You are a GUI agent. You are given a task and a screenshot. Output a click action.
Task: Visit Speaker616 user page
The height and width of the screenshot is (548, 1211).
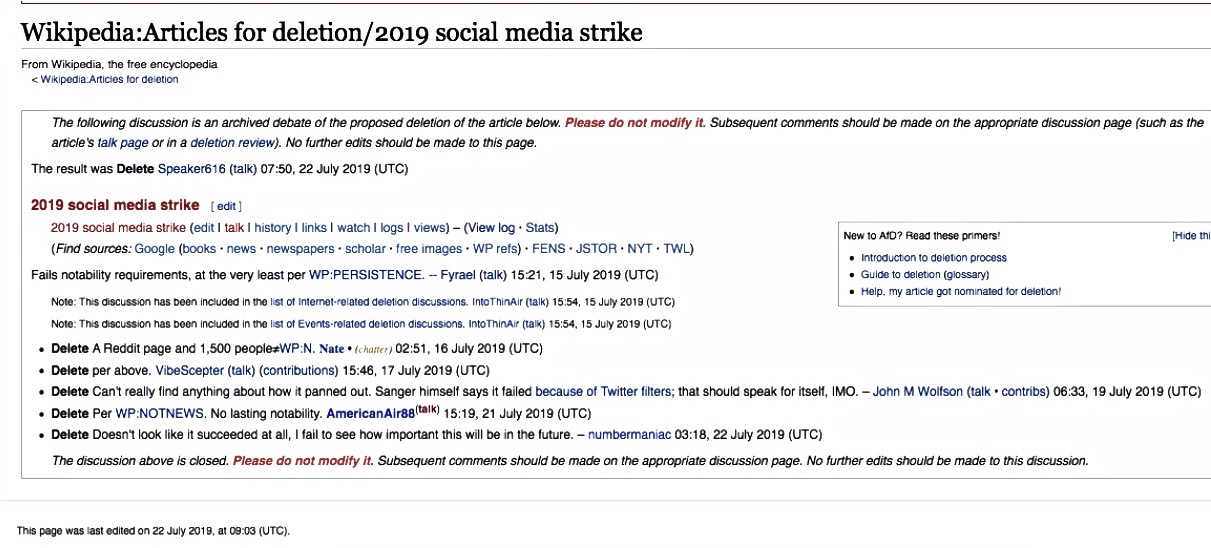192,169
